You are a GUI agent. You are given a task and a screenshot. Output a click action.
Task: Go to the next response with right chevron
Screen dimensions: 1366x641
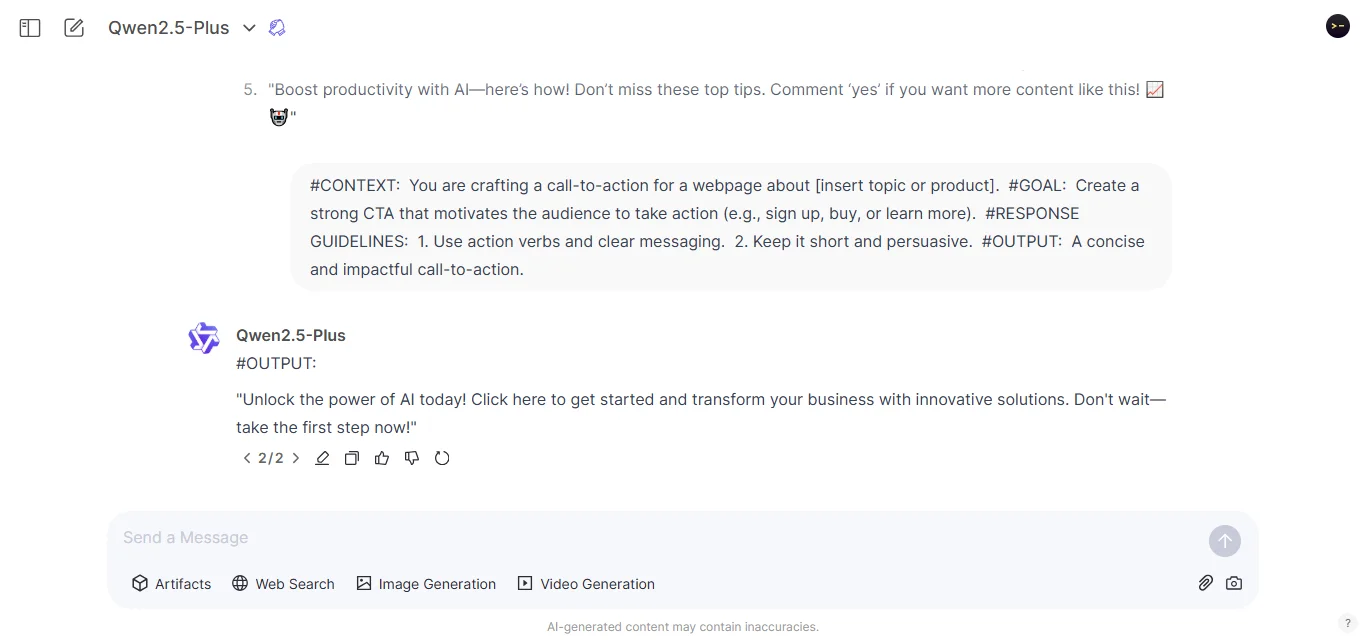[x=296, y=457]
